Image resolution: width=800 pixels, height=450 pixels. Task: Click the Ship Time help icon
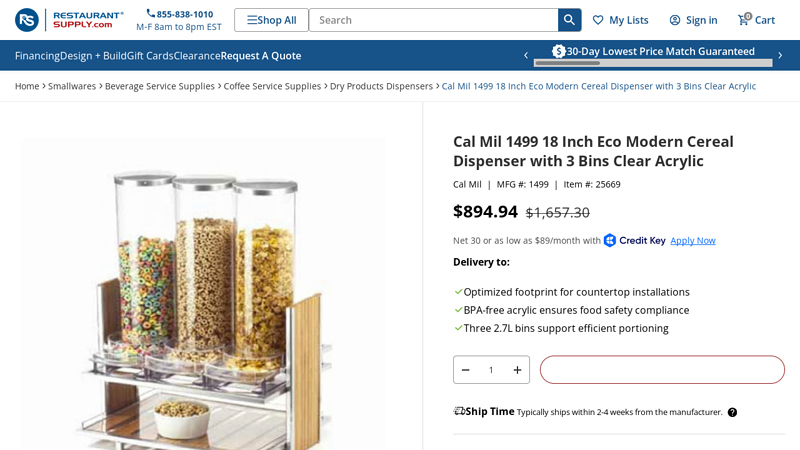(x=732, y=412)
